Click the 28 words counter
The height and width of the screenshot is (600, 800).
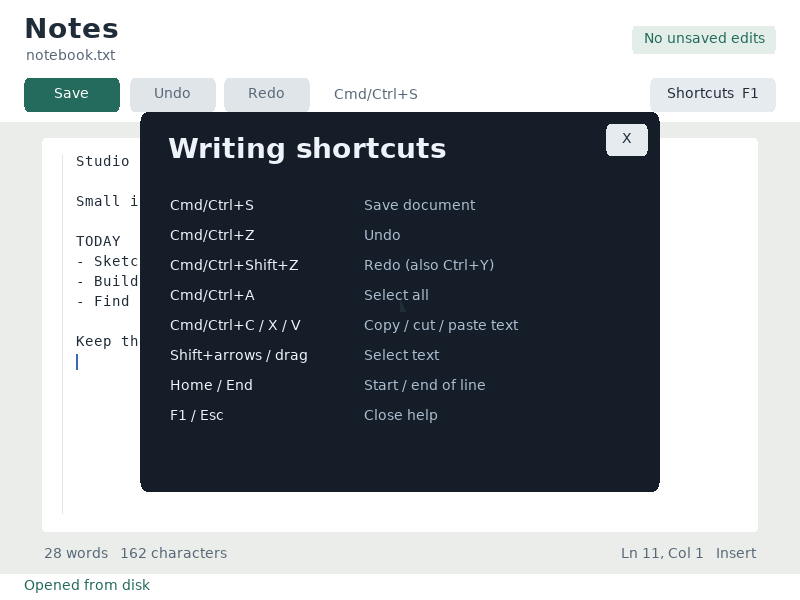[76, 553]
